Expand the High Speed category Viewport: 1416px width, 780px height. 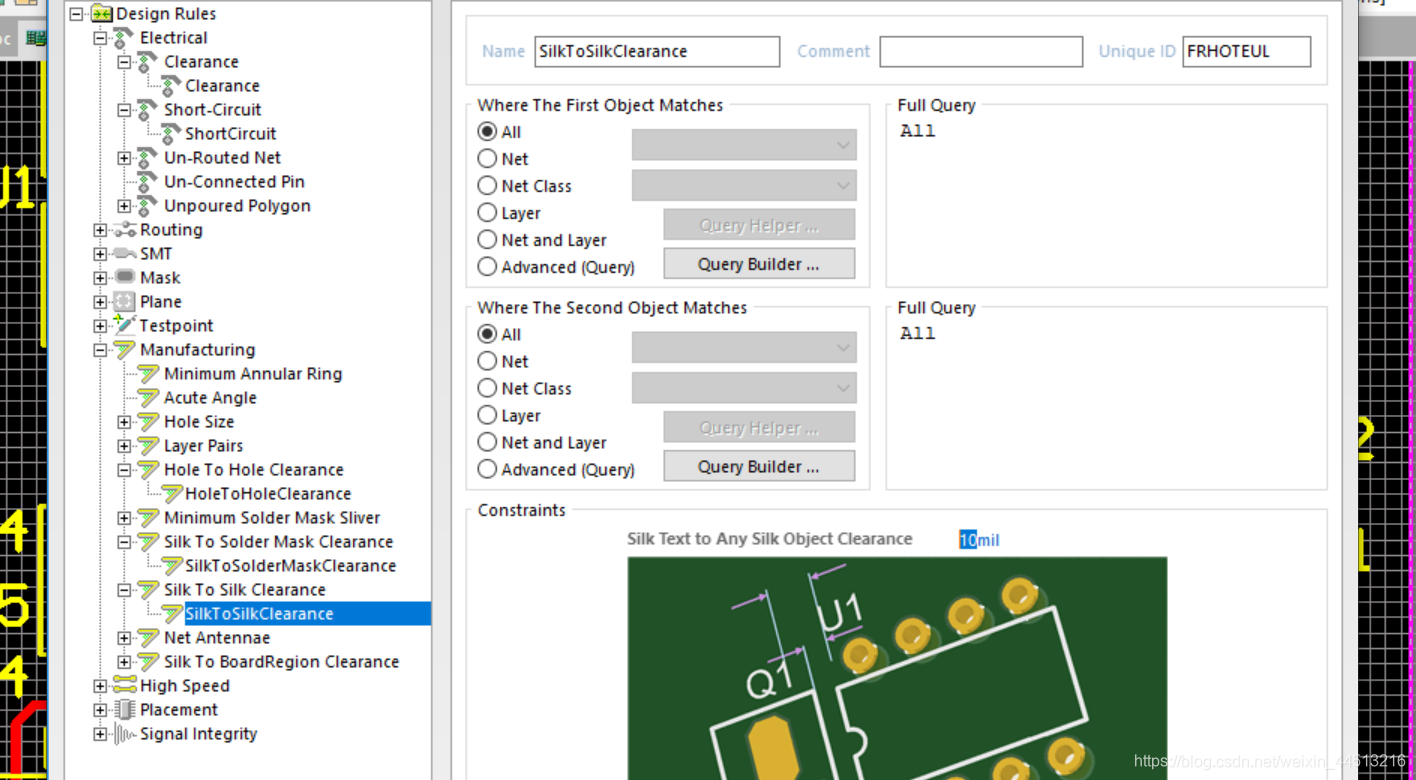click(x=100, y=686)
